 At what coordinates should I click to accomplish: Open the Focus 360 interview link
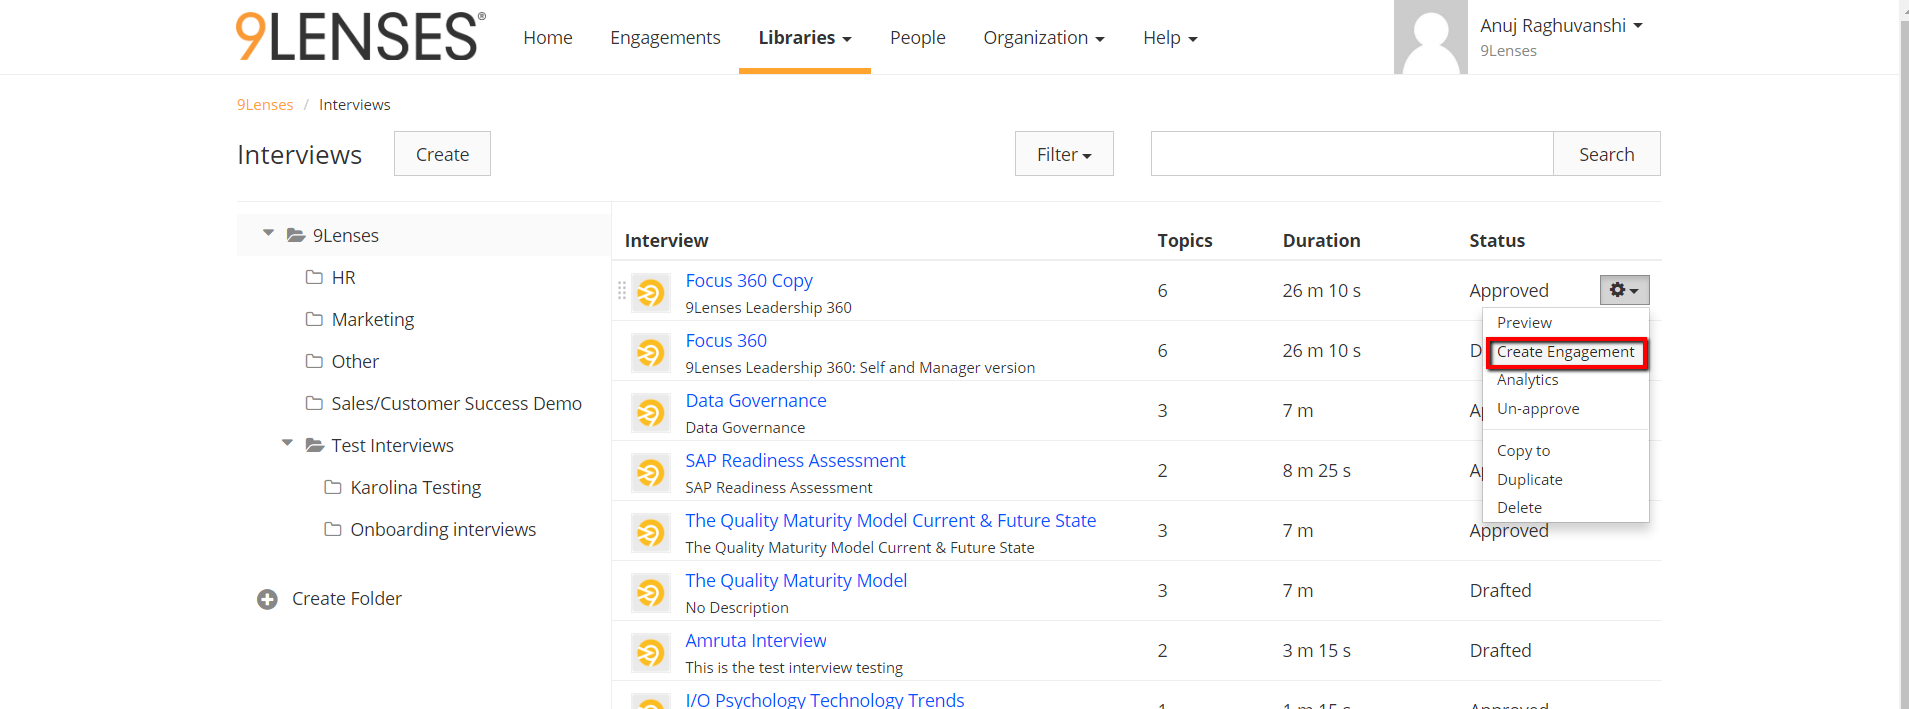pyautogui.click(x=726, y=341)
